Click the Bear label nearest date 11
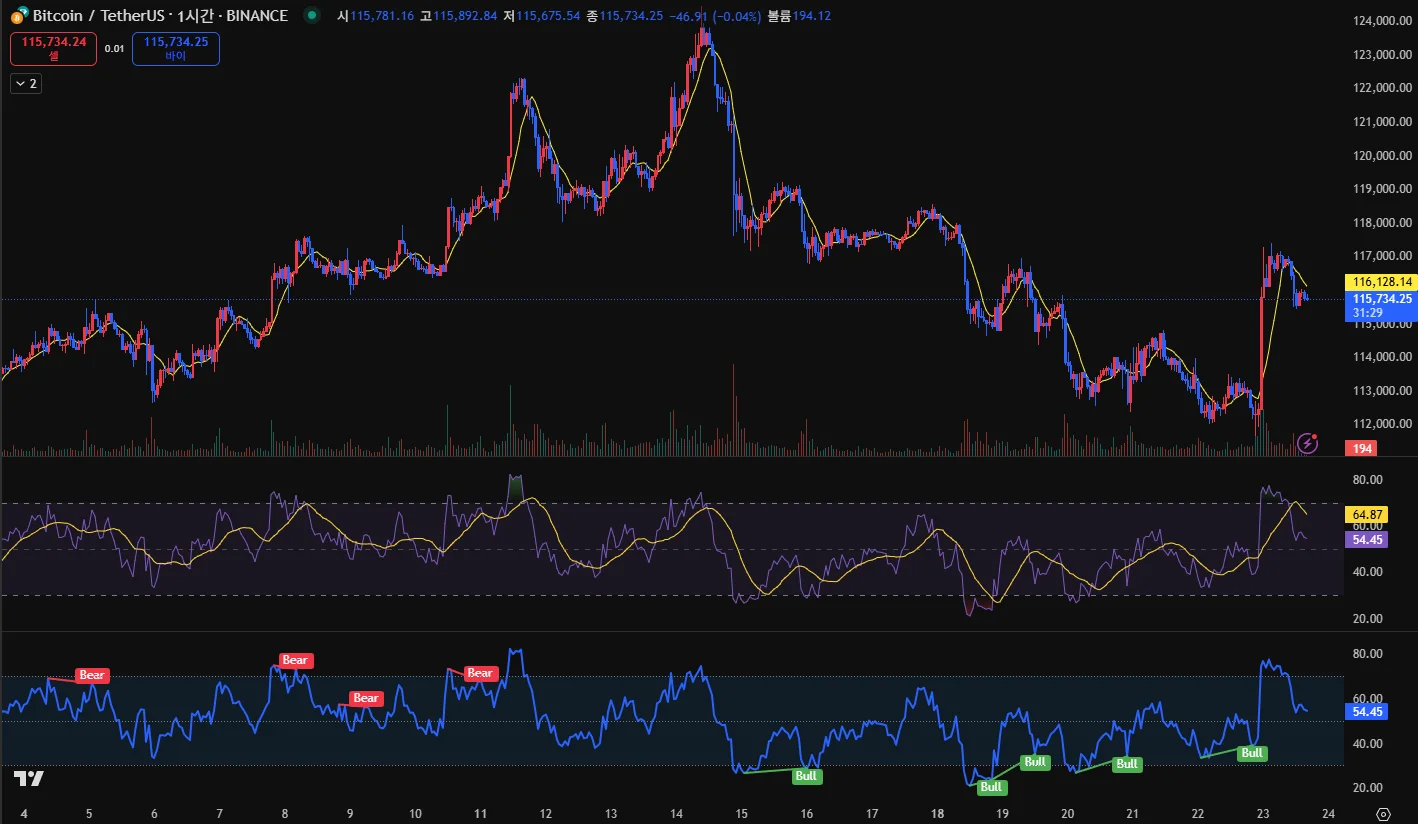The width and height of the screenshot is (1418, 824). (481, 673)
